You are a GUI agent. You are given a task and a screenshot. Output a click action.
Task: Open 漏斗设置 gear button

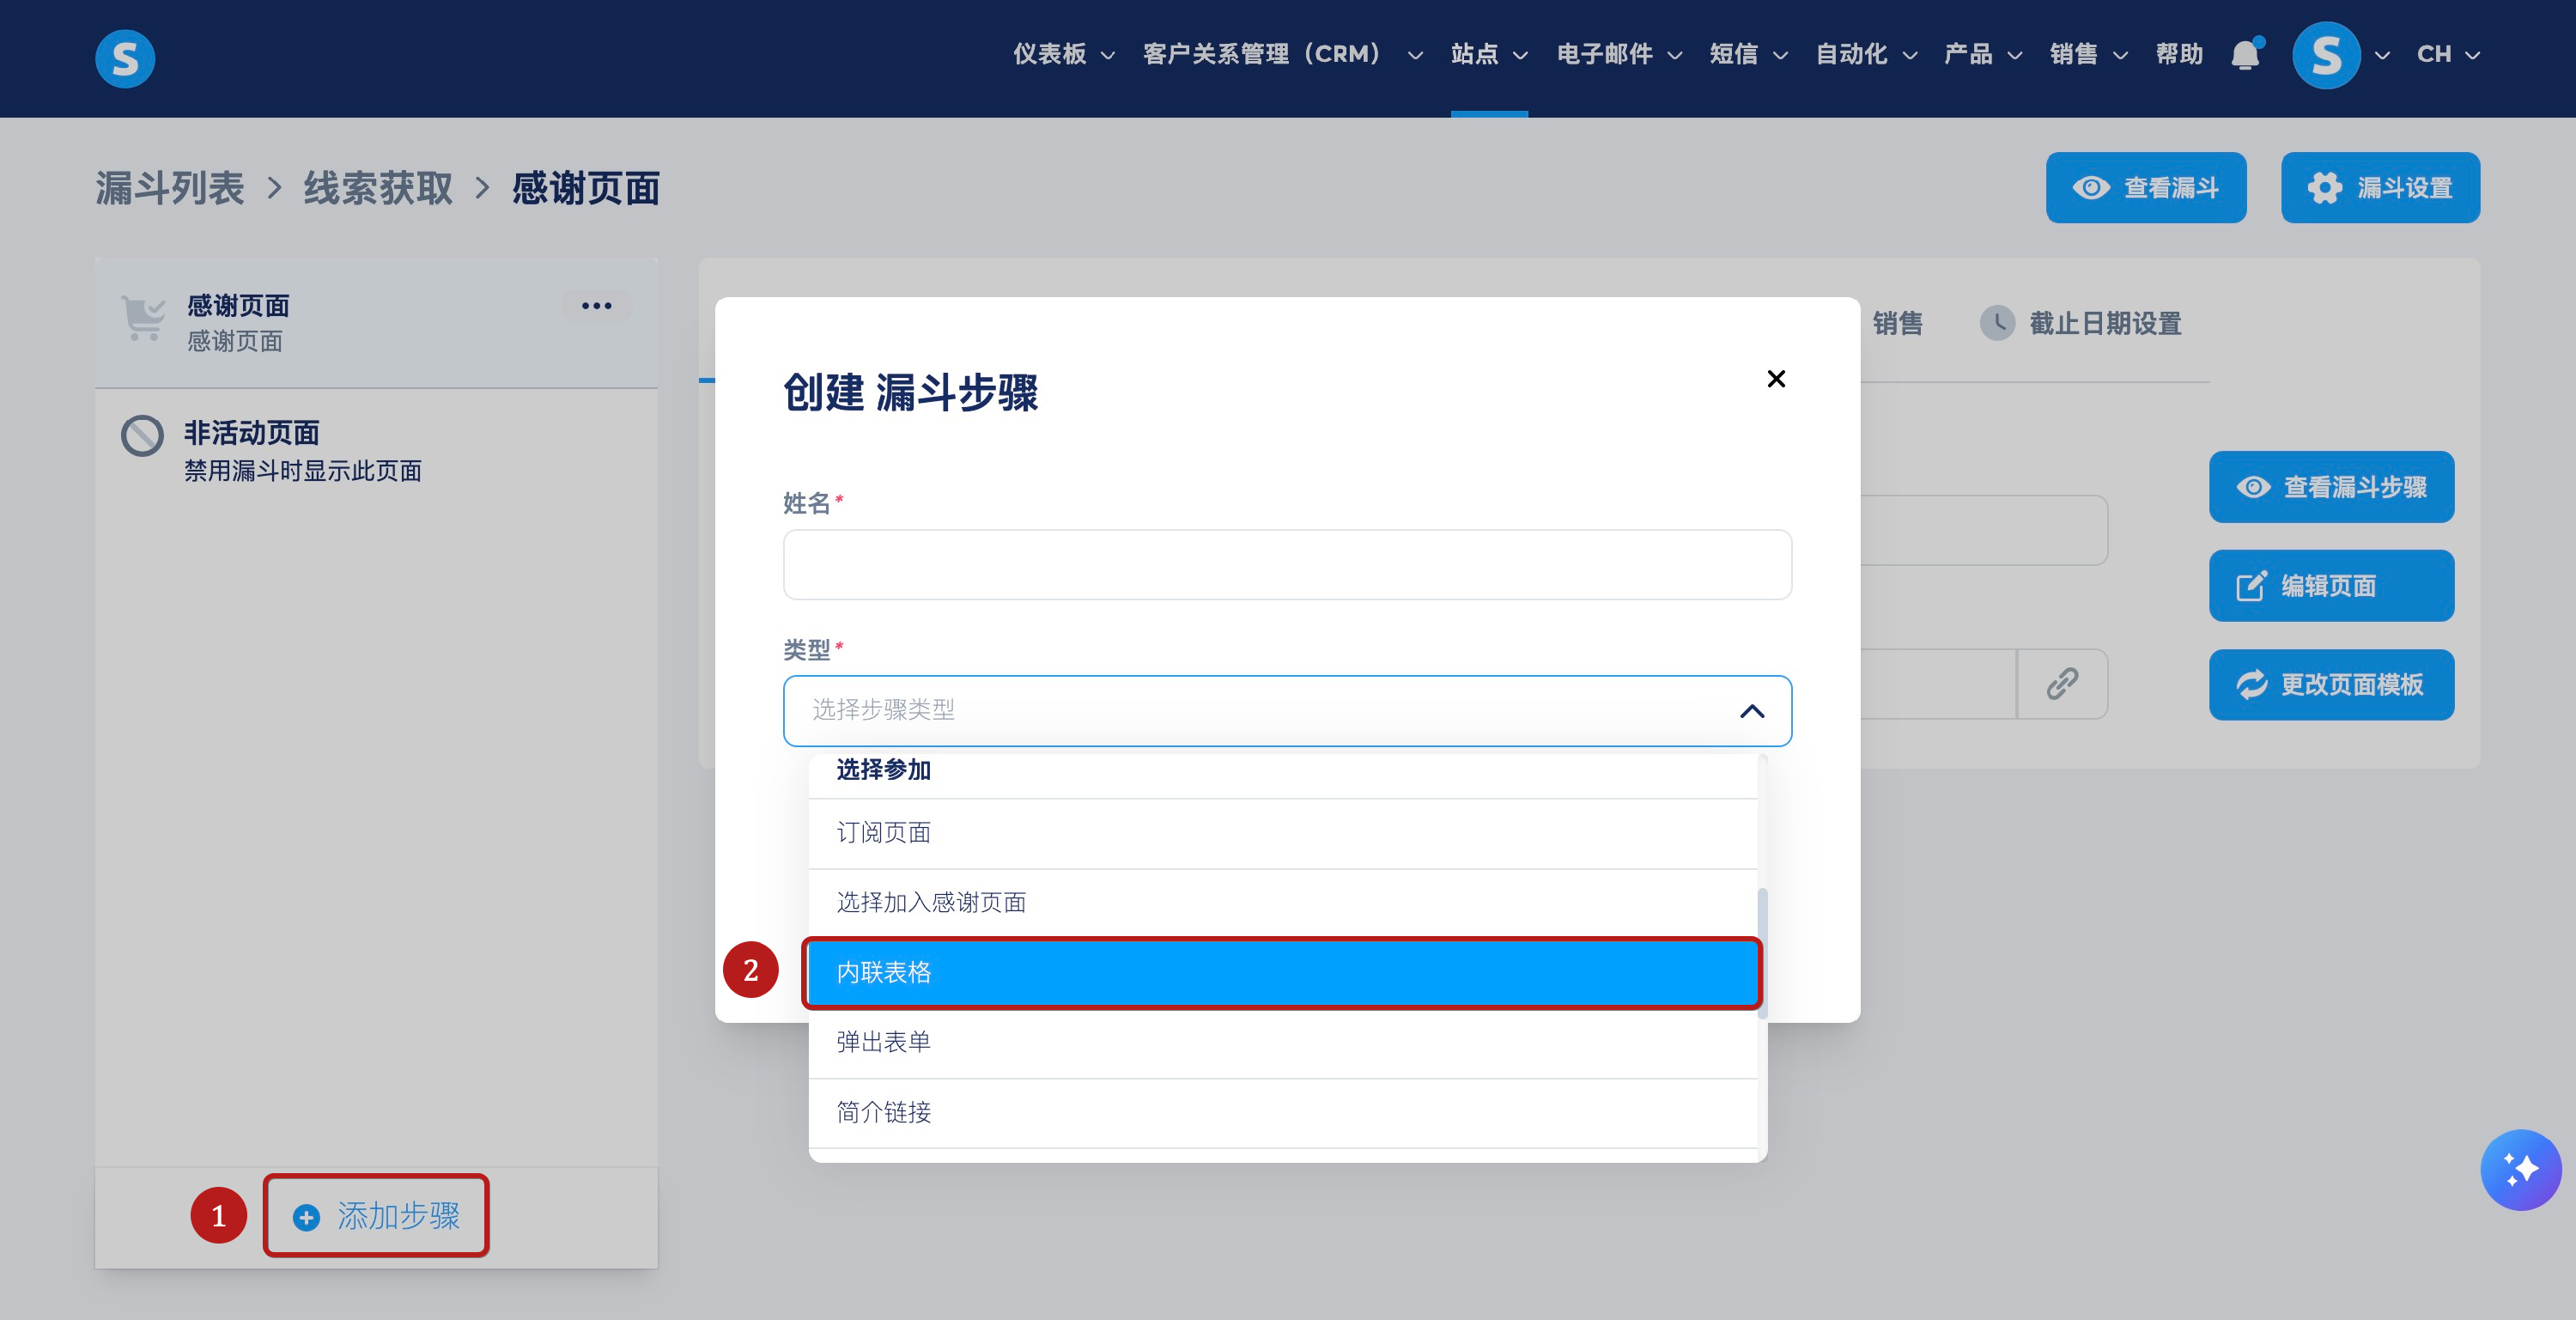click(2380, 188)
